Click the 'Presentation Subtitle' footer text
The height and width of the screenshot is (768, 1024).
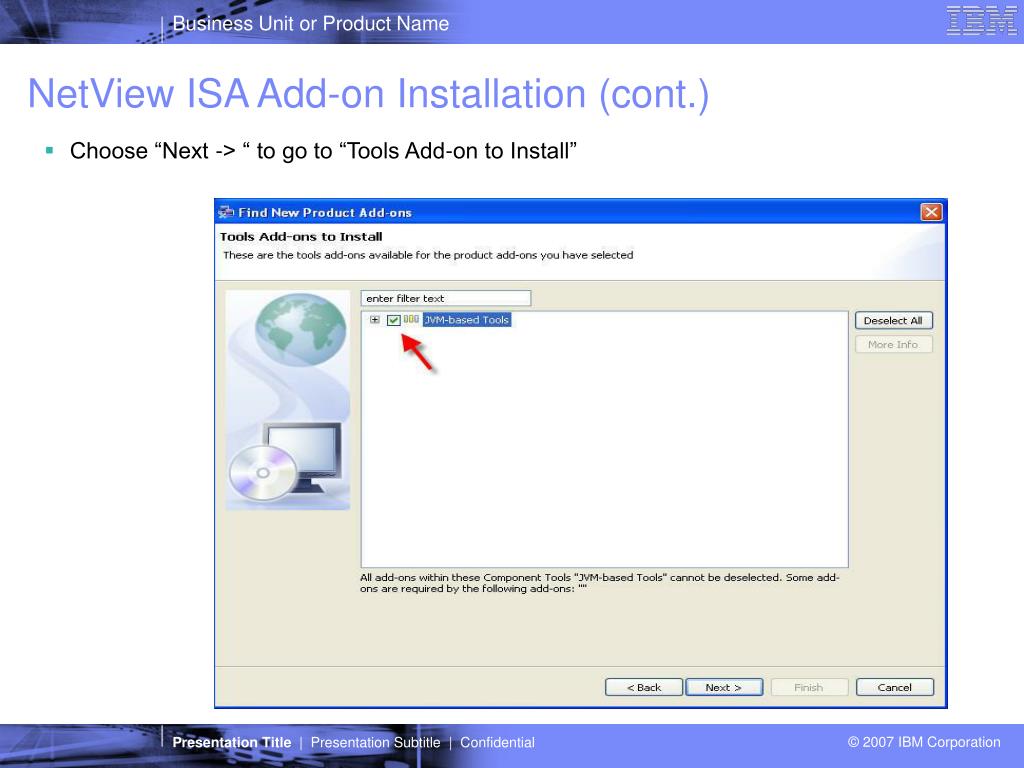[x=376, y=743]
